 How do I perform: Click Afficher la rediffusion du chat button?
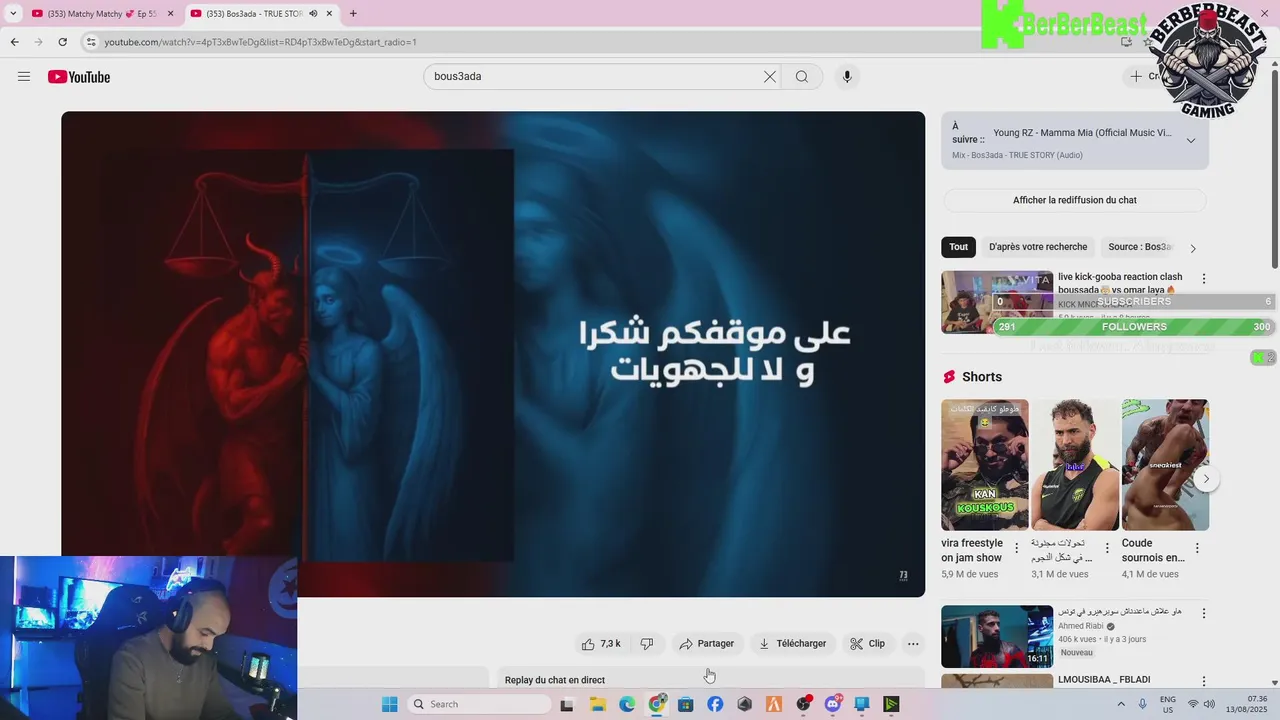pos(1075,200)
